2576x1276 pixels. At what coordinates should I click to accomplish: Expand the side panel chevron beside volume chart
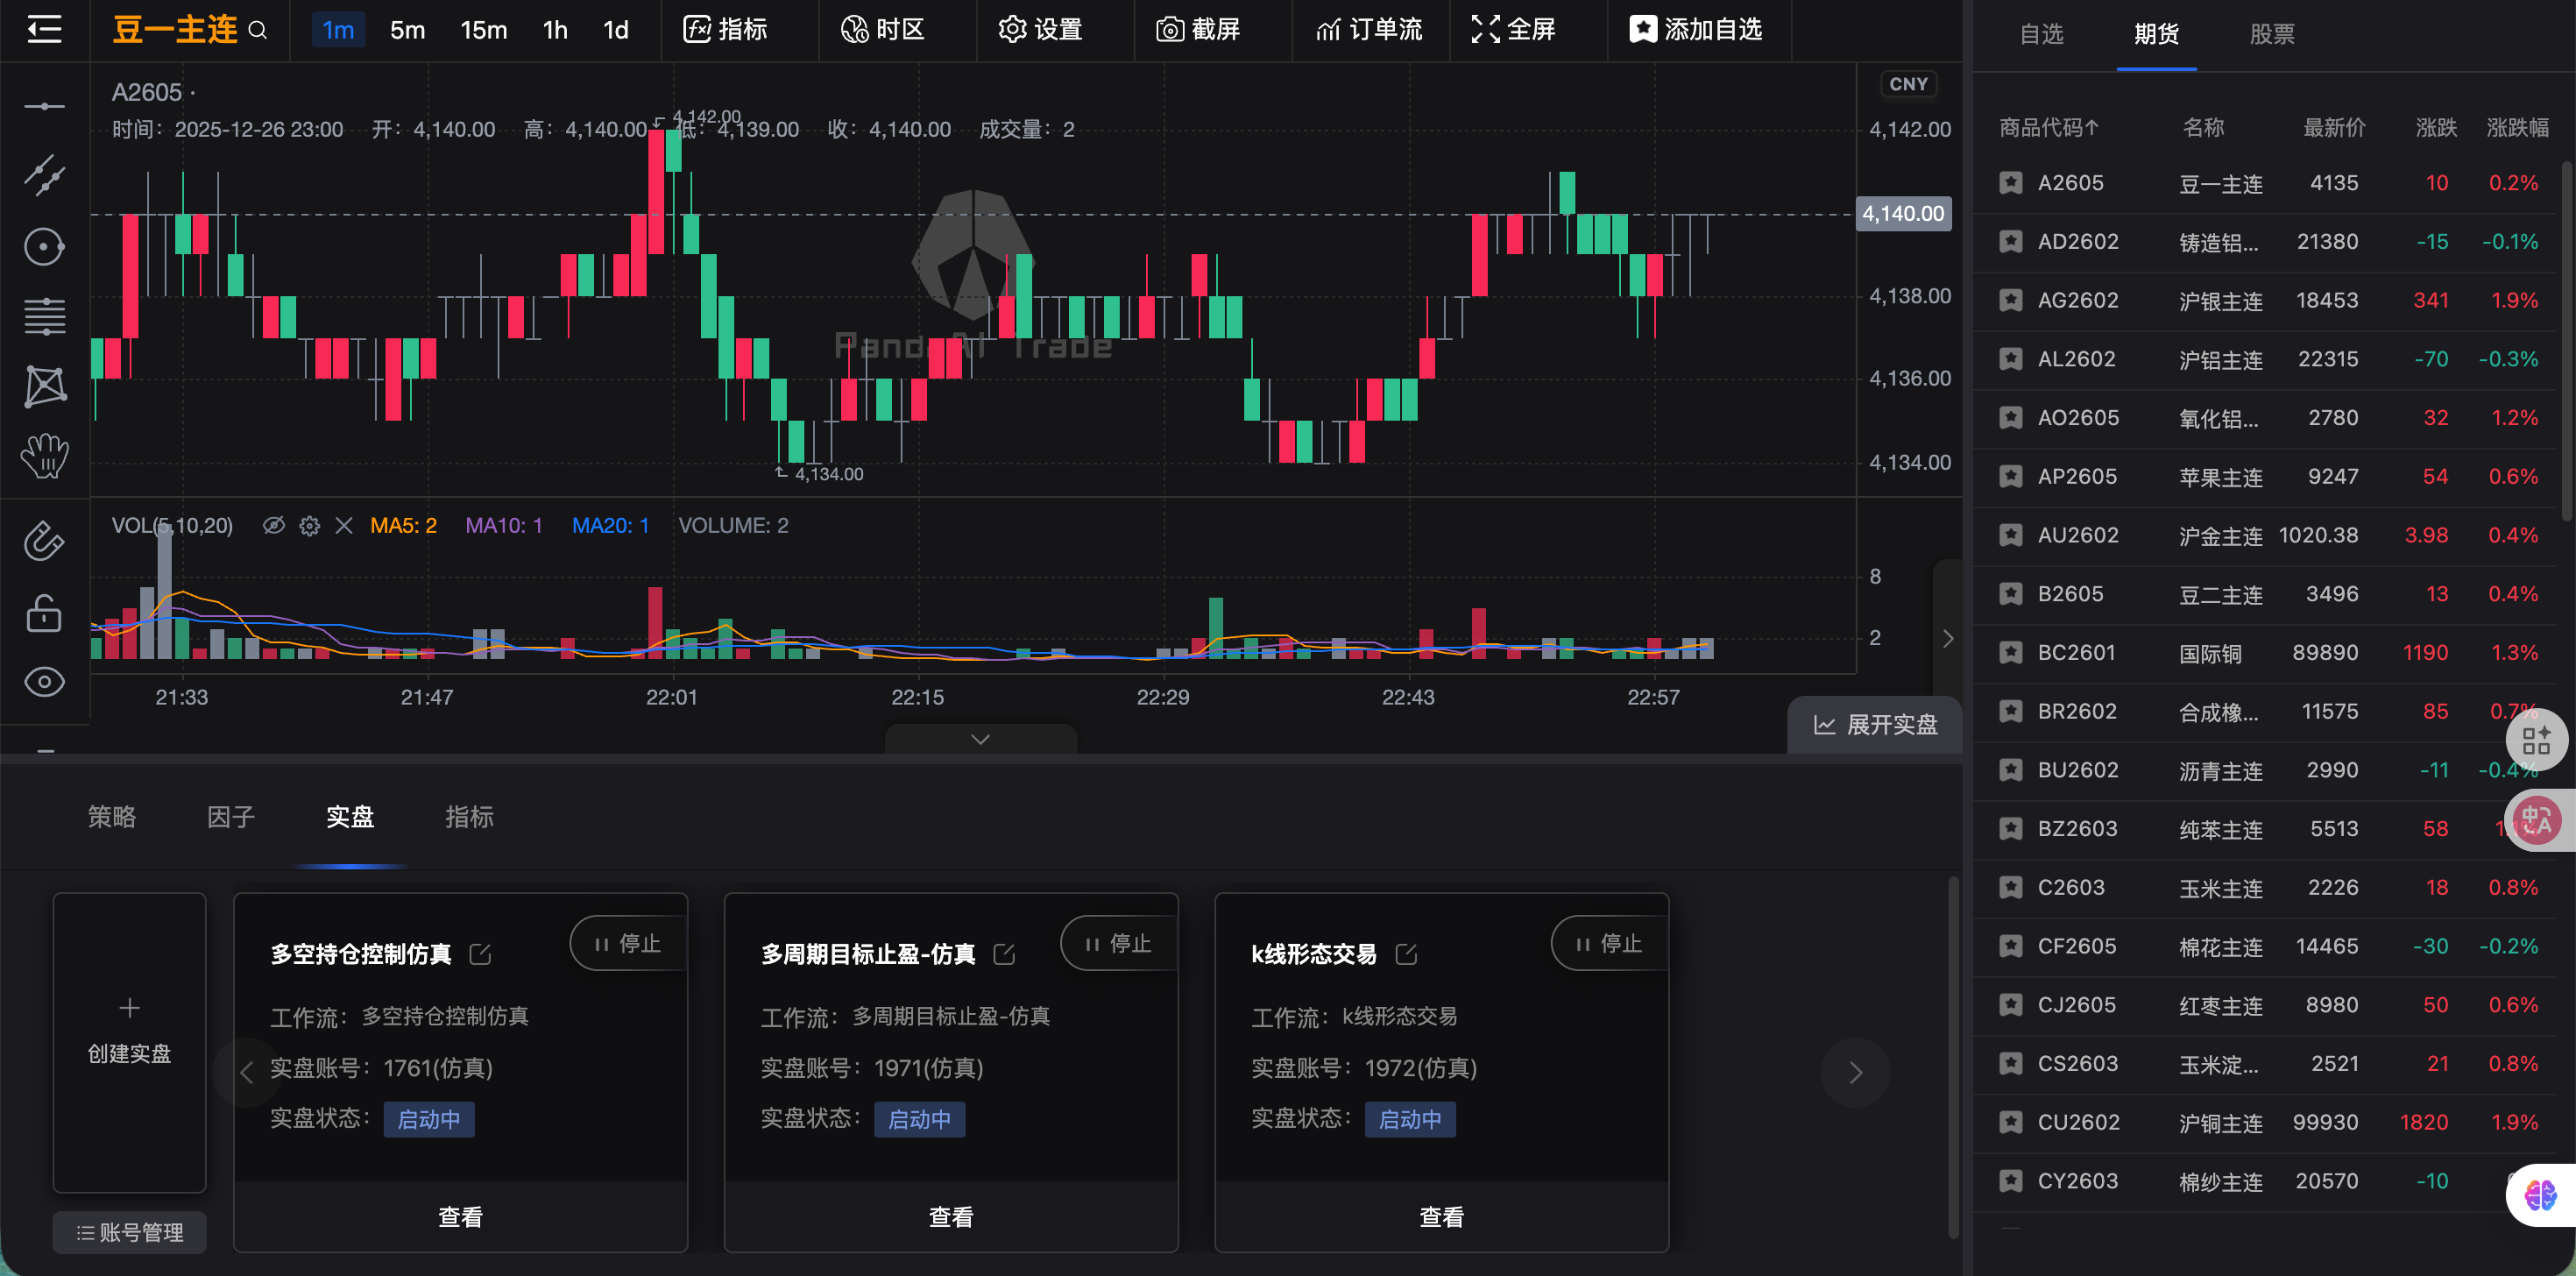[1948, 638]
